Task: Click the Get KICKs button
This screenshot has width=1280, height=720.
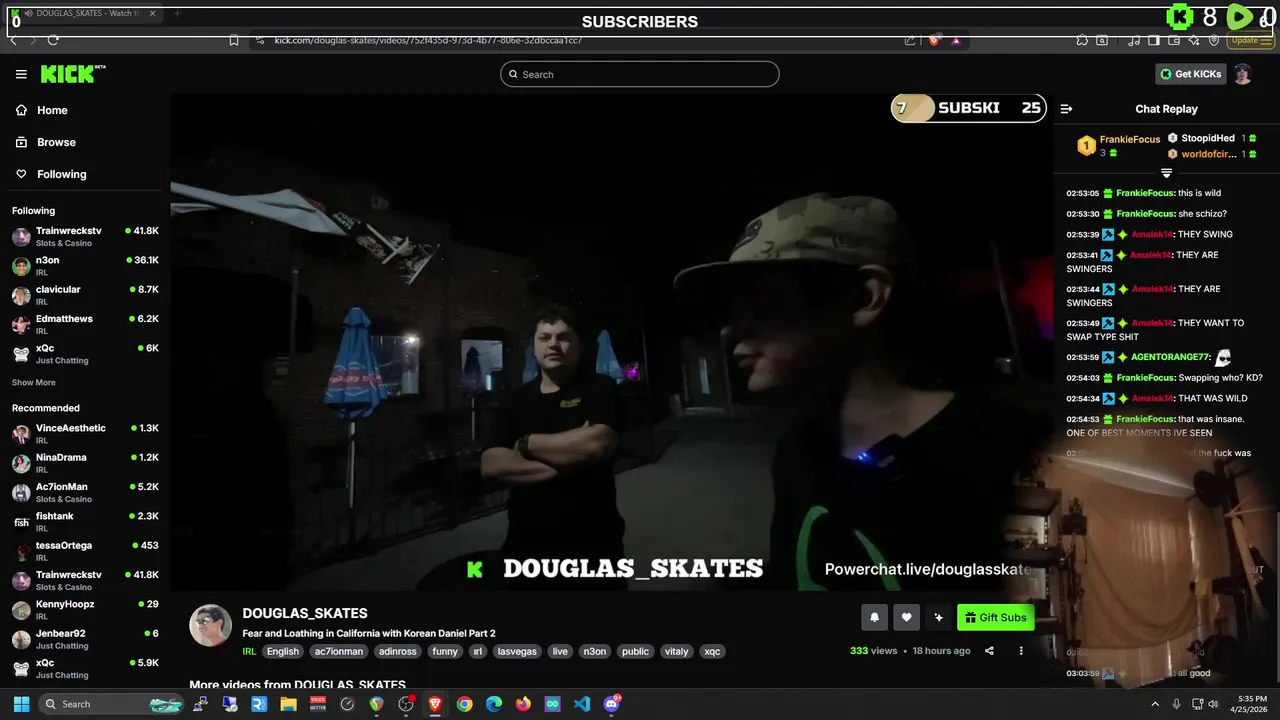Action: pos(1190,74)
